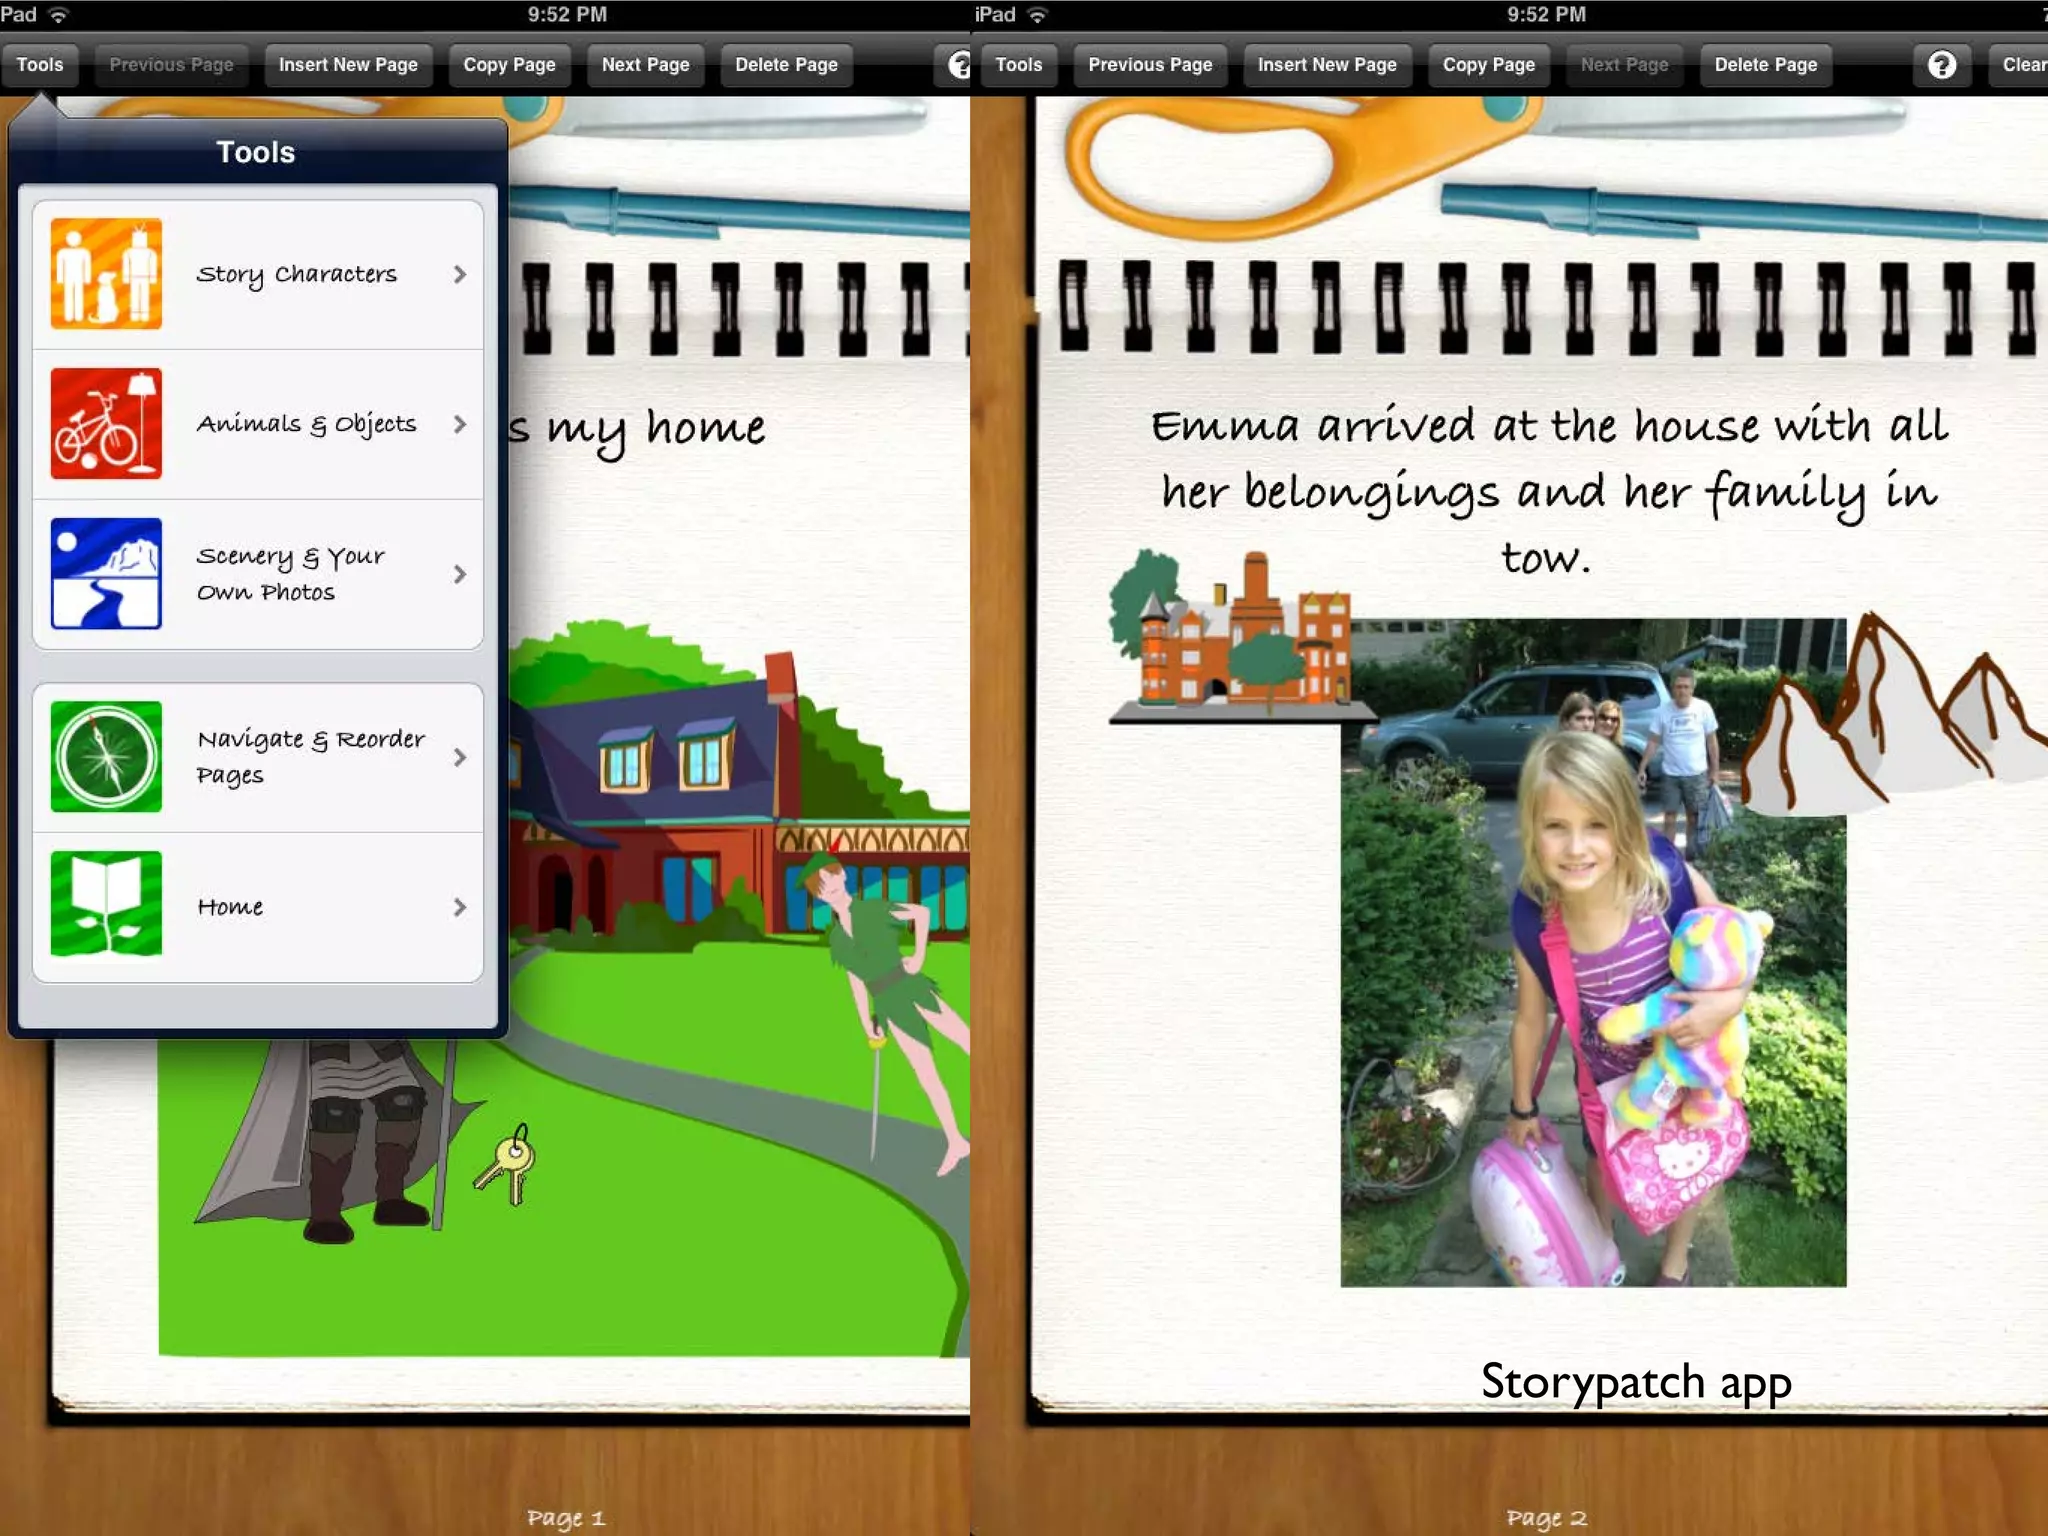Open Animals & Objects red bicycle icon
Image resolution: width=2048 pixels, height=1536 pixels.
click(x=106, y=423)
